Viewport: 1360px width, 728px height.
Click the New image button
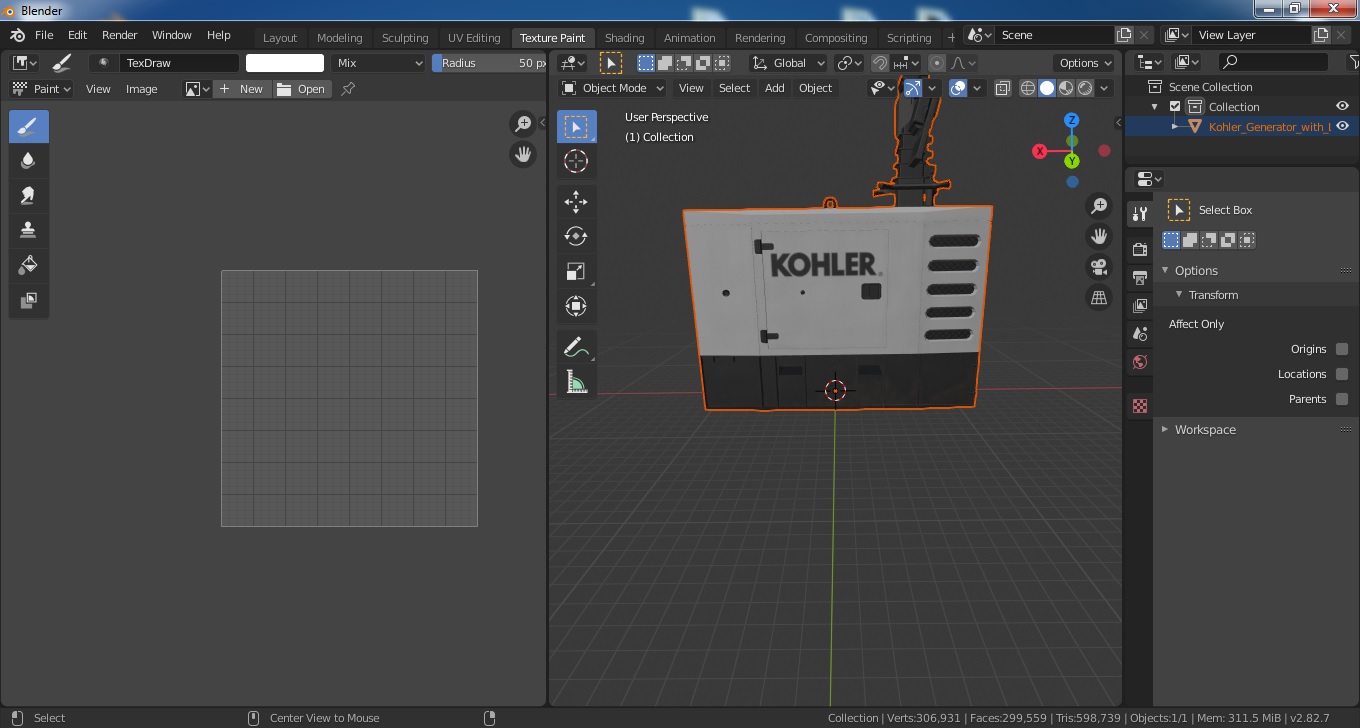[241, 89]
